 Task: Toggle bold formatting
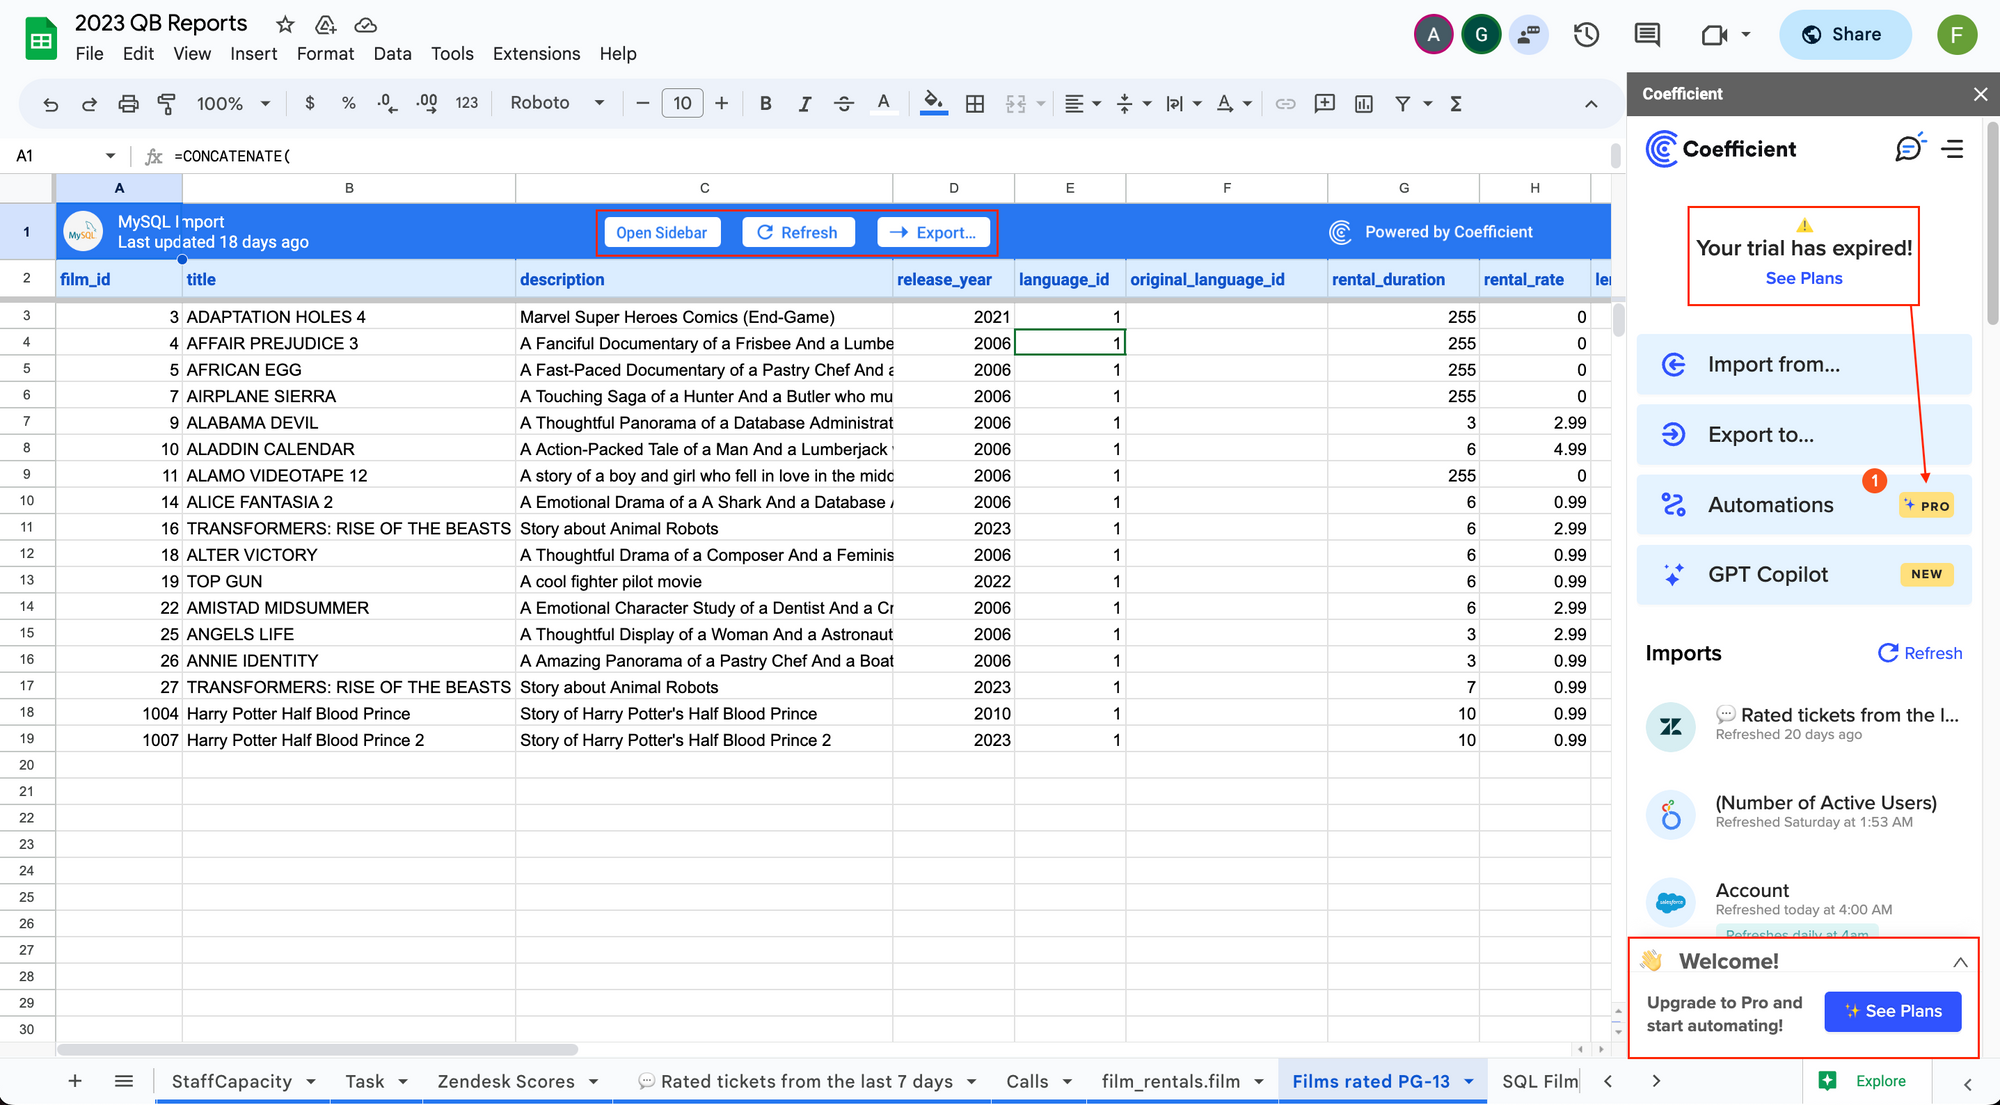(x=765, y=103)
